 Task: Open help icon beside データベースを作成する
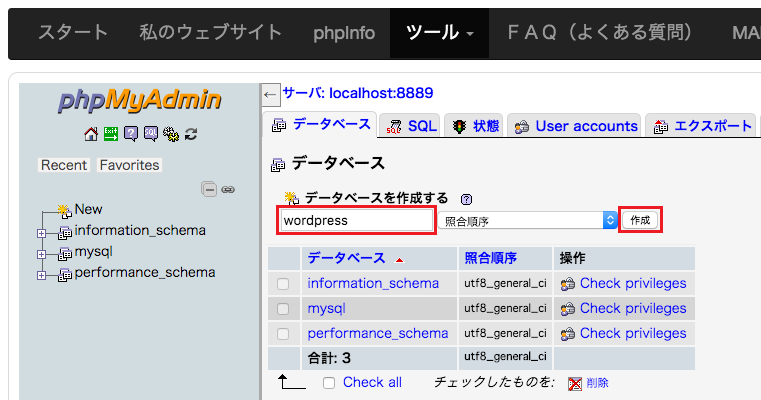tap(466, 199)
